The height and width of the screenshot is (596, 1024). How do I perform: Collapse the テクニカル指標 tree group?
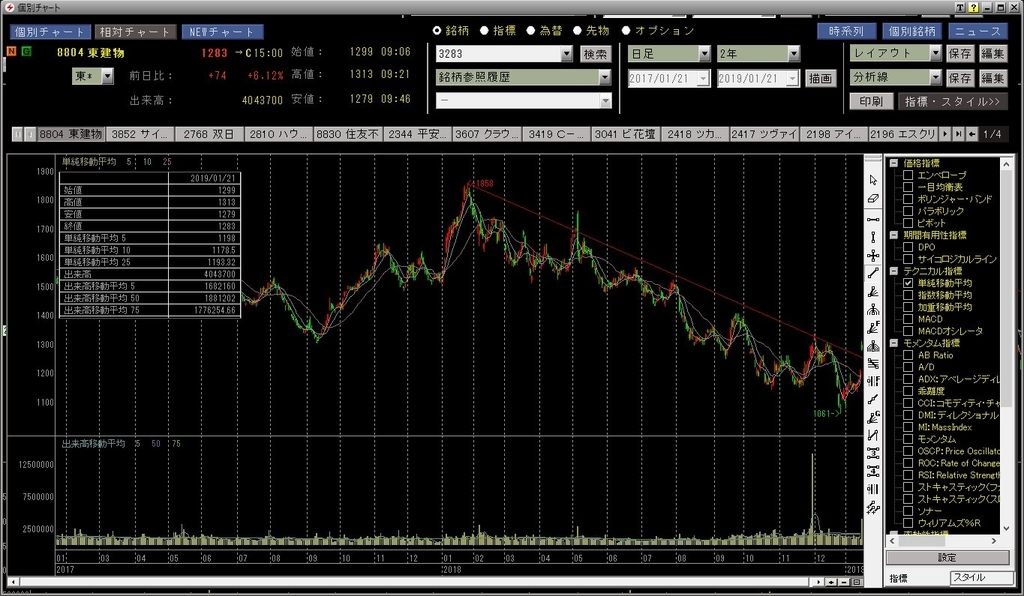[894, 271]
